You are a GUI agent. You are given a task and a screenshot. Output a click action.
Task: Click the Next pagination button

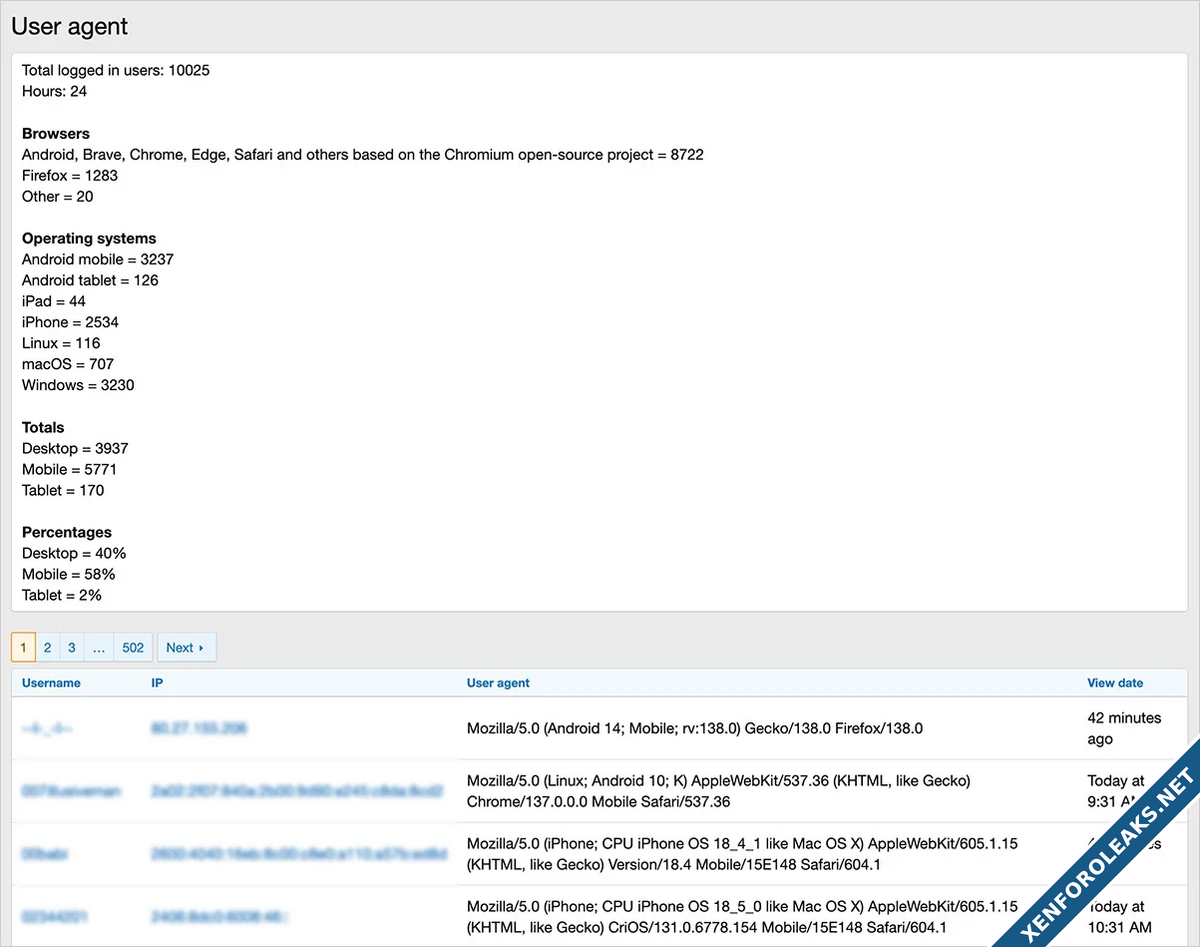[186, 648]
